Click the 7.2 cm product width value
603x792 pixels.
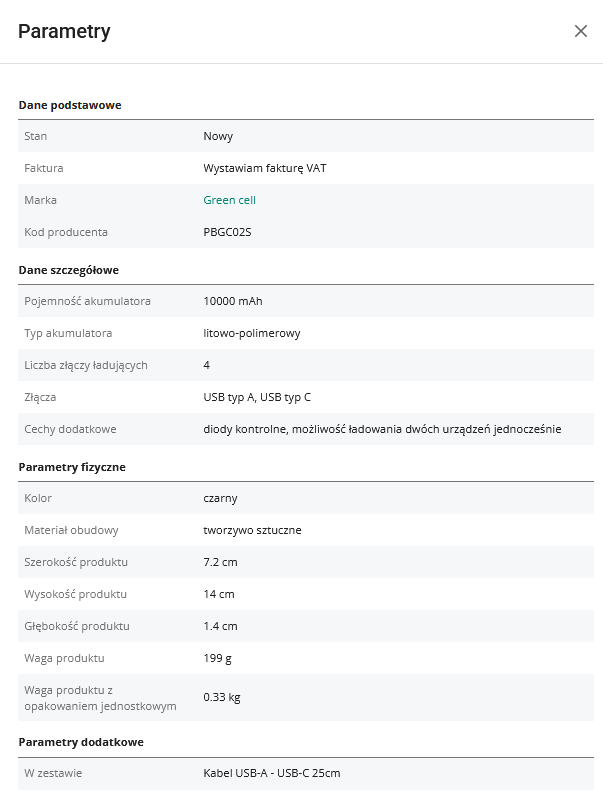[x=220, y=562]
